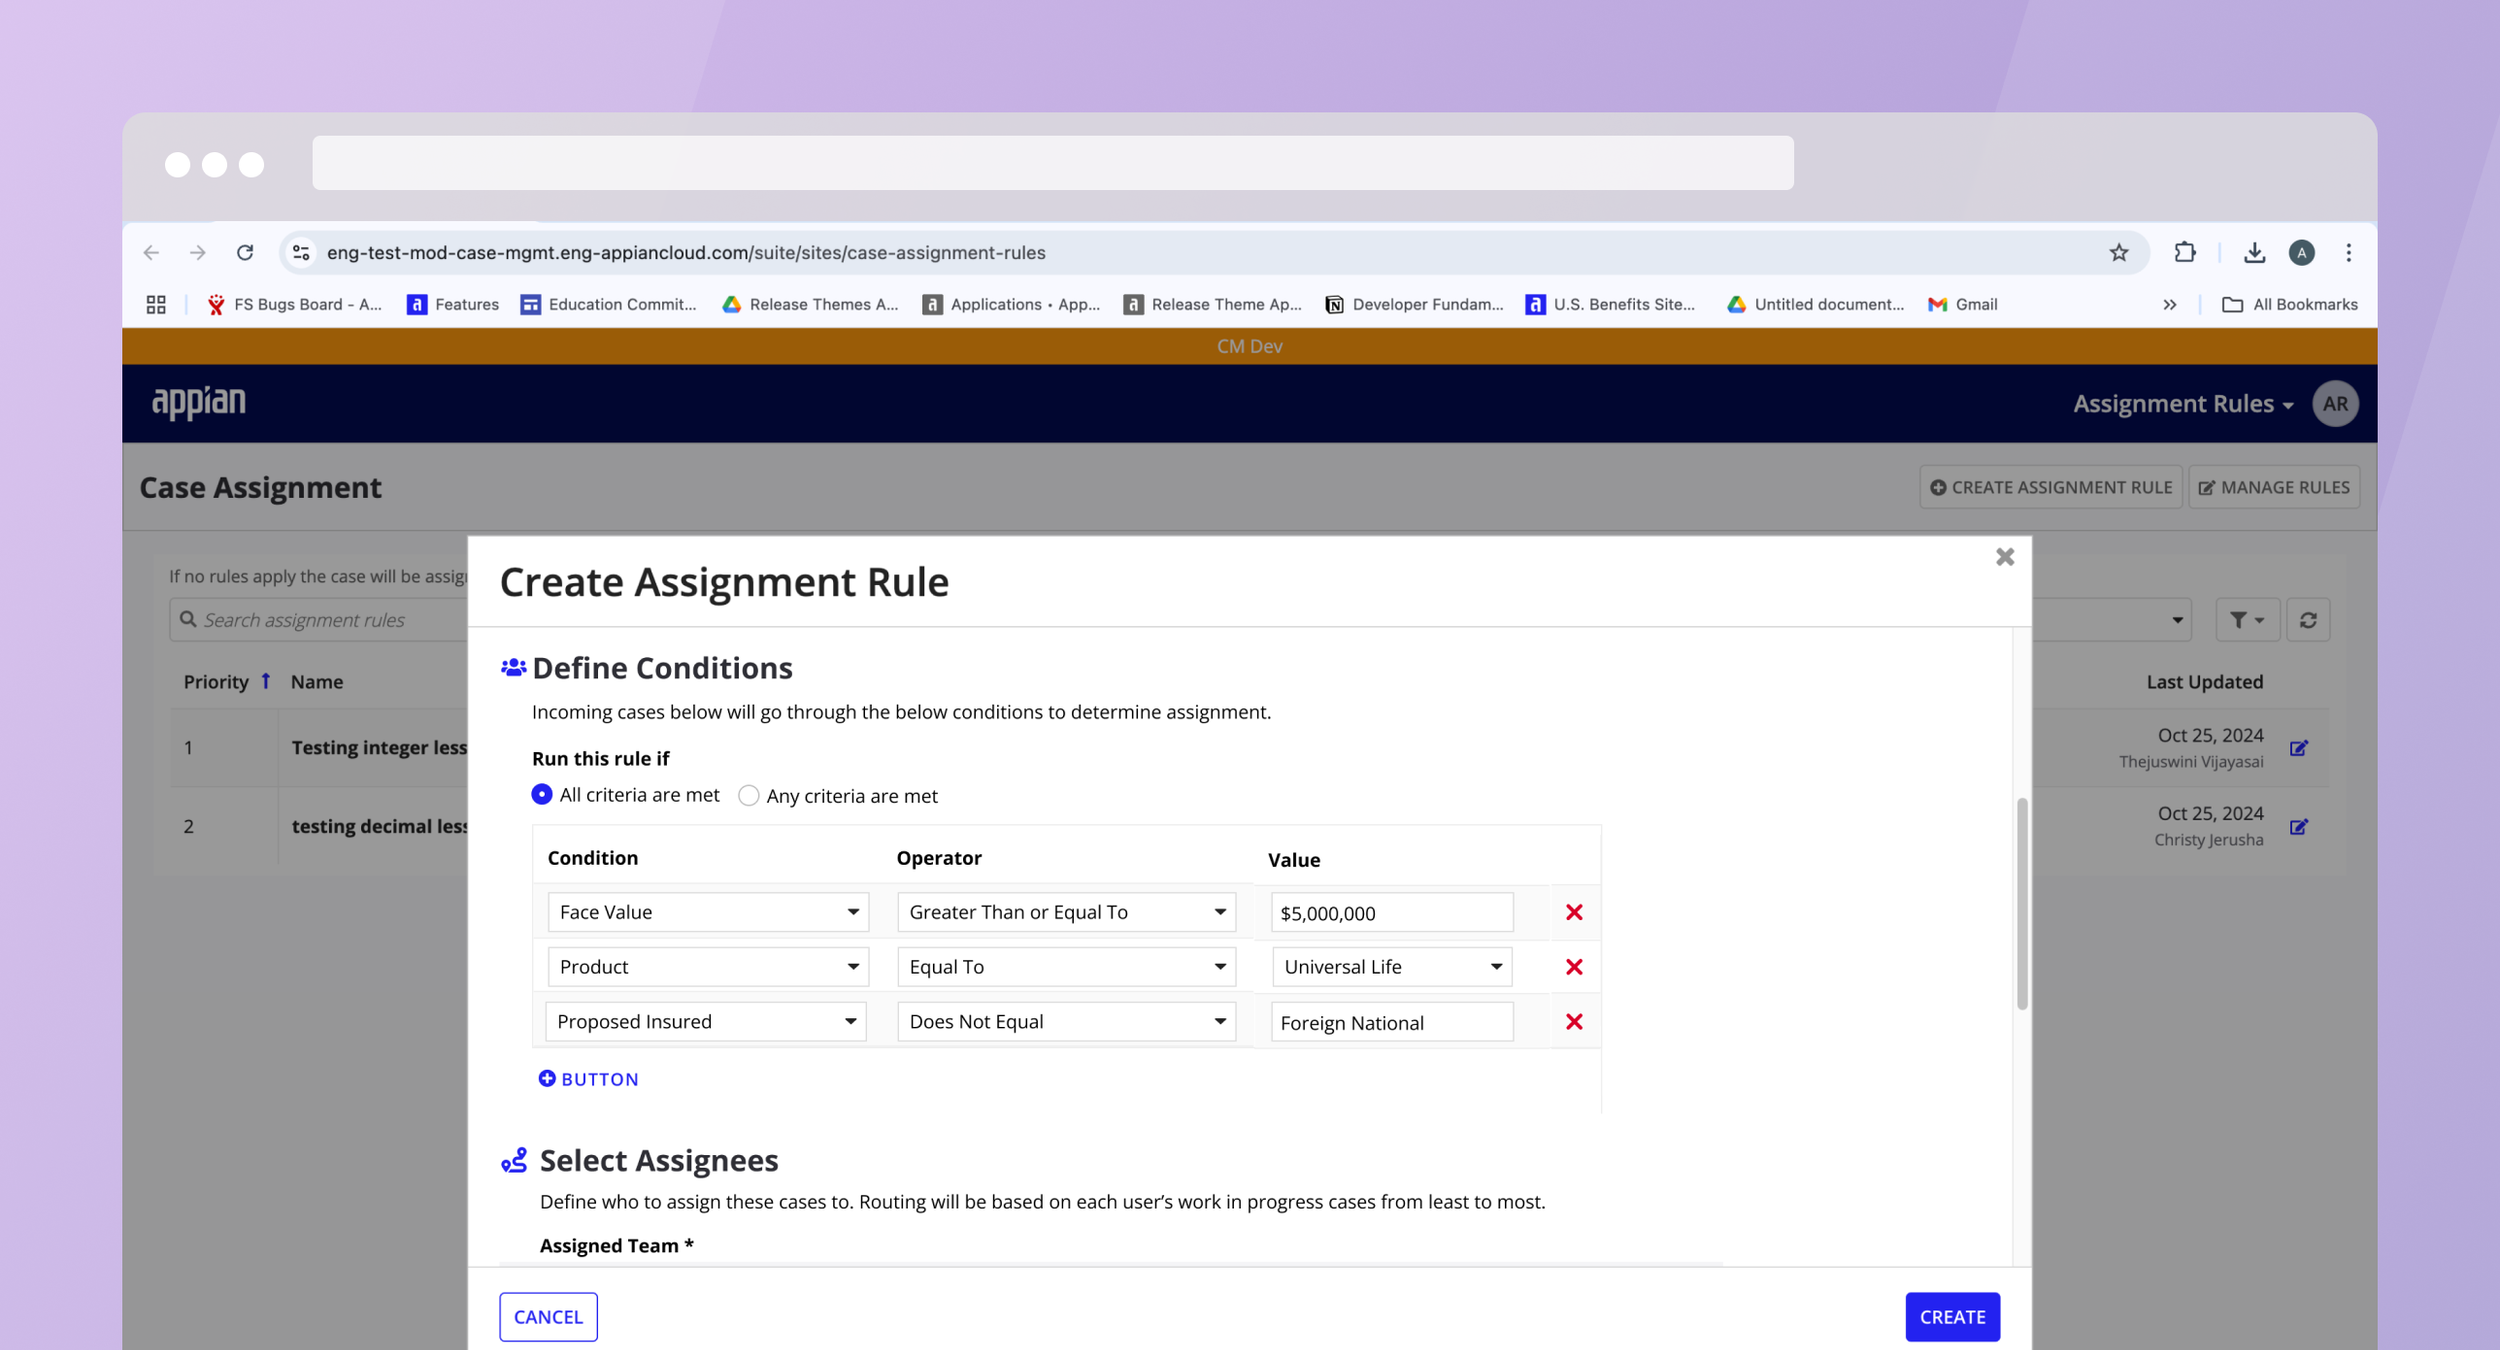Screen dimensions: 2500x1350
Task: Click the dialog's vertical scrollbar
Action: click(x=2021, y=903)
